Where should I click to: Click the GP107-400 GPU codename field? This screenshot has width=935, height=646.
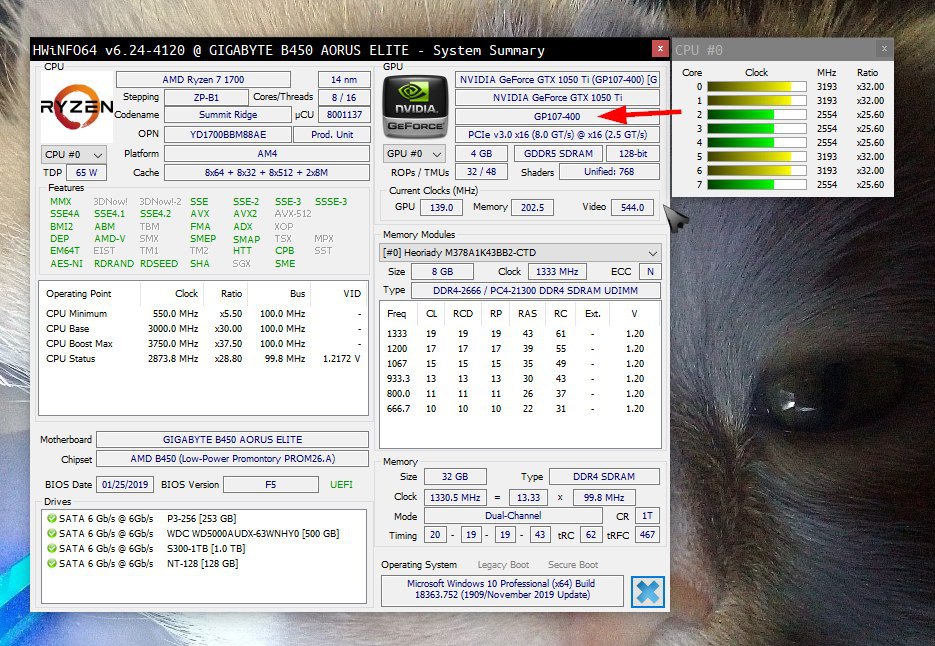(557, 116)
